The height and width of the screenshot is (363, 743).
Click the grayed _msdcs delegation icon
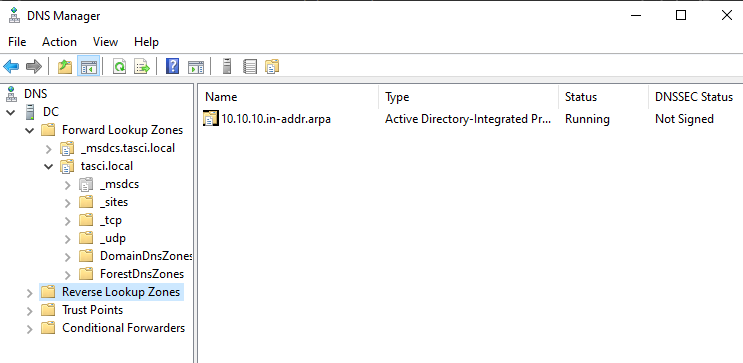[86, 184]
